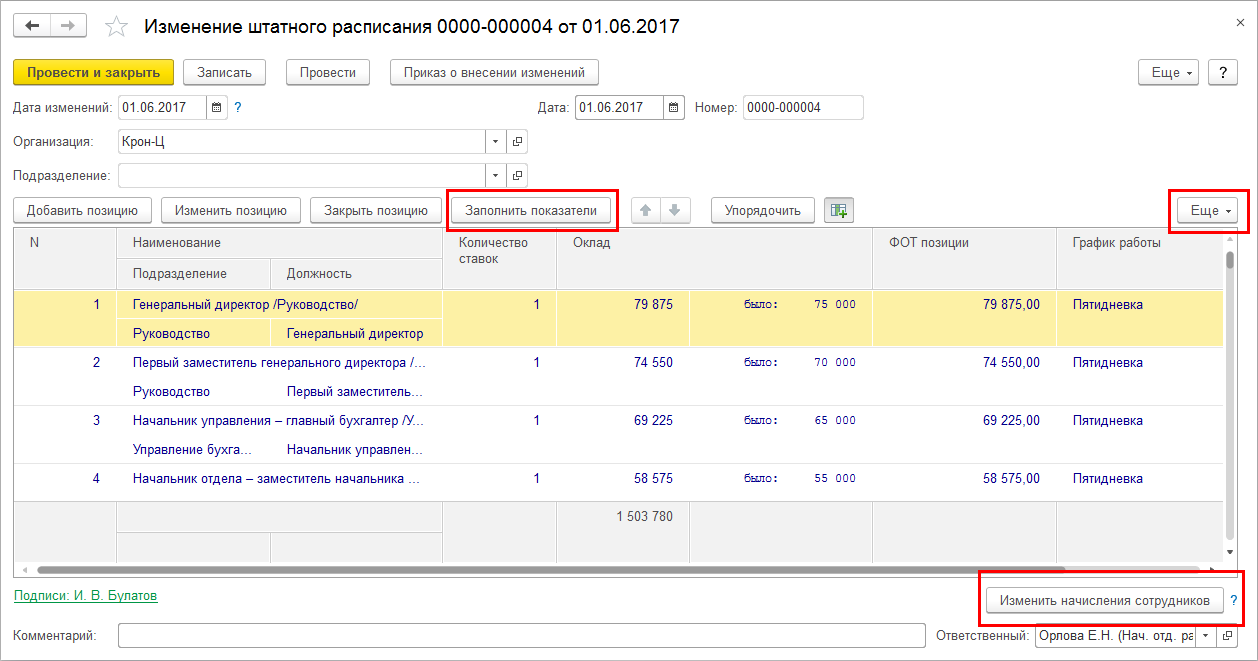Open the Еще menu above the table
Image resolution: width=1258 pixels, height=661 pixels.
pyautogui.click(x=1207, y=210)
